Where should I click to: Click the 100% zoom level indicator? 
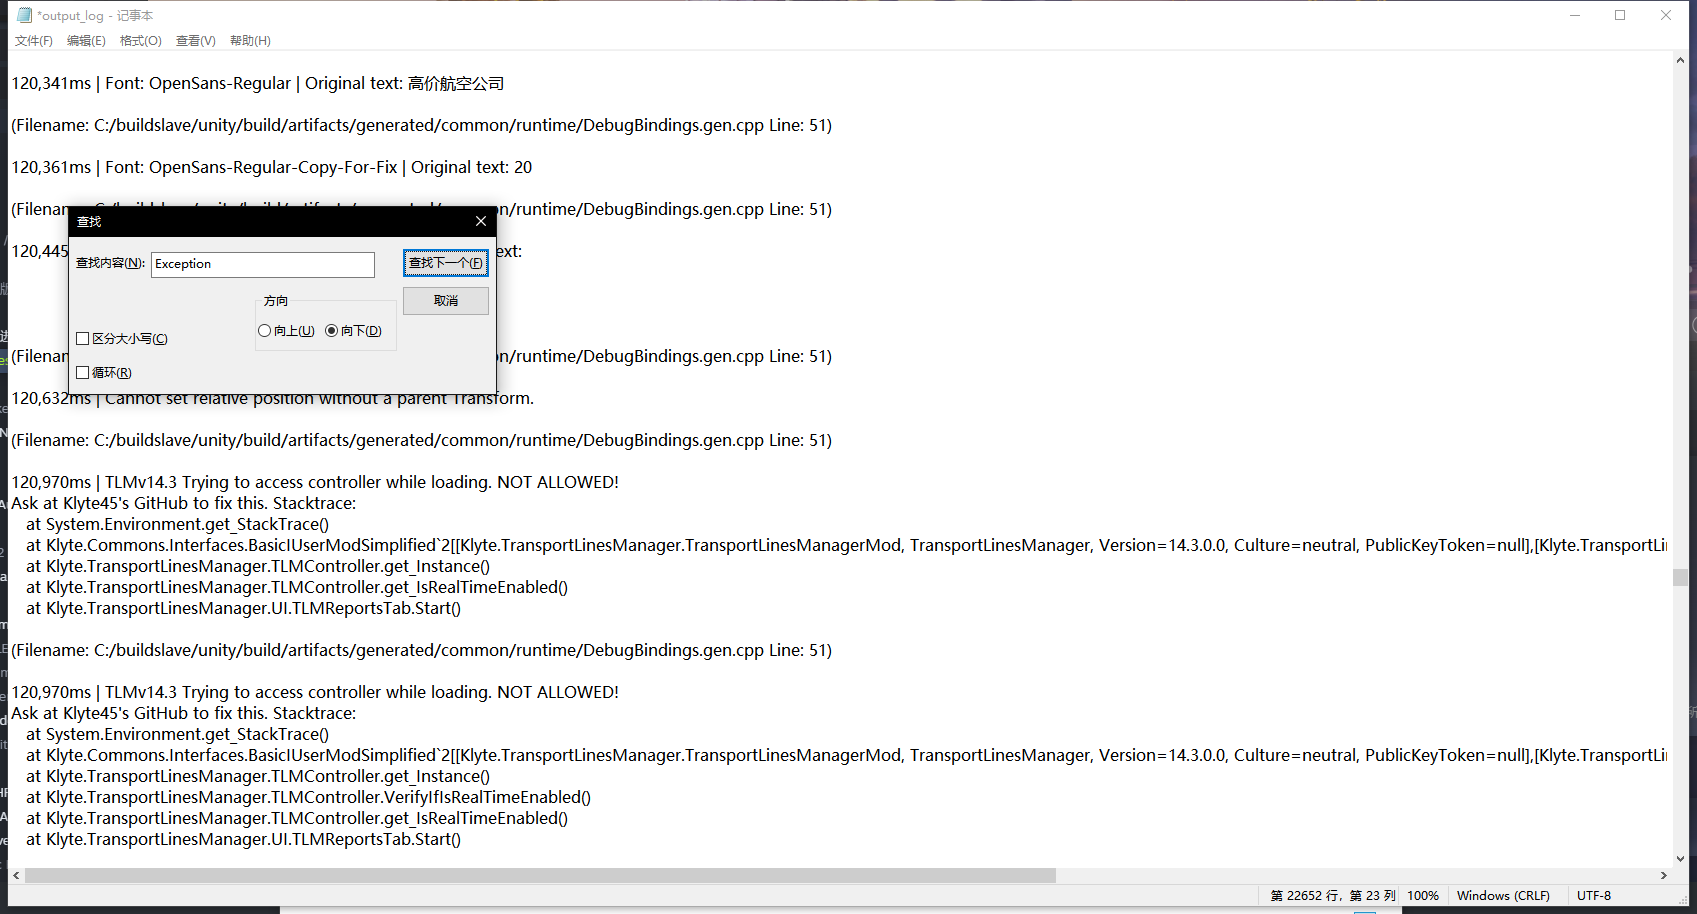pos(1422,895)
